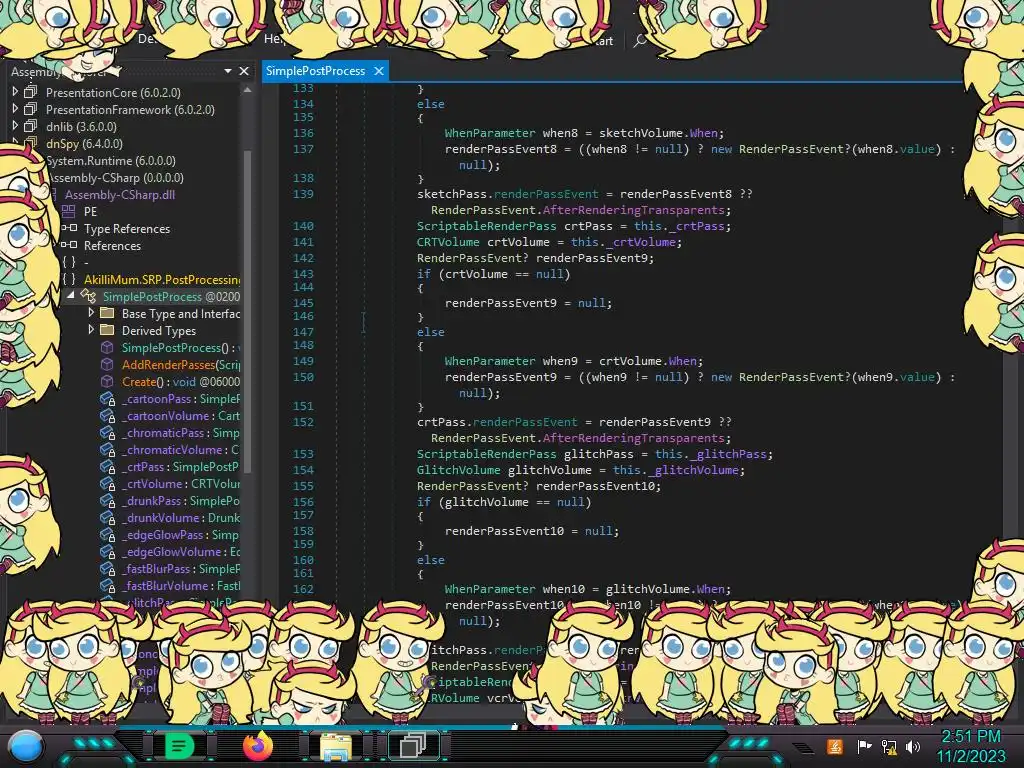
Task: Open File Explorer from the taskbar
Action: coord(336,747)
